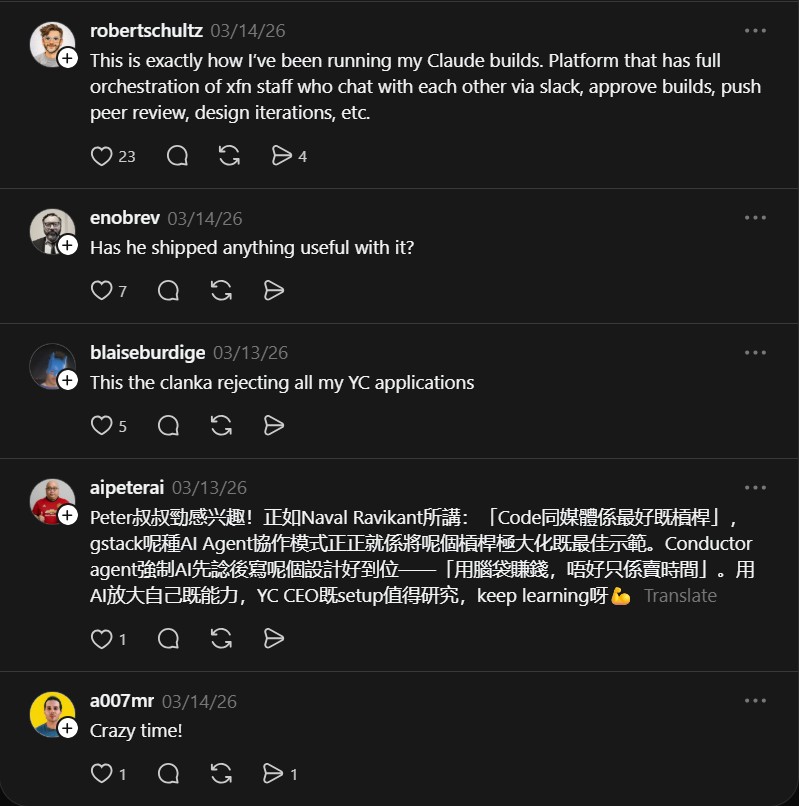Open the reply composer on enobrev's comment
Image resolution: width=799 pixels, height=806 pixels.
coord(168,290)
